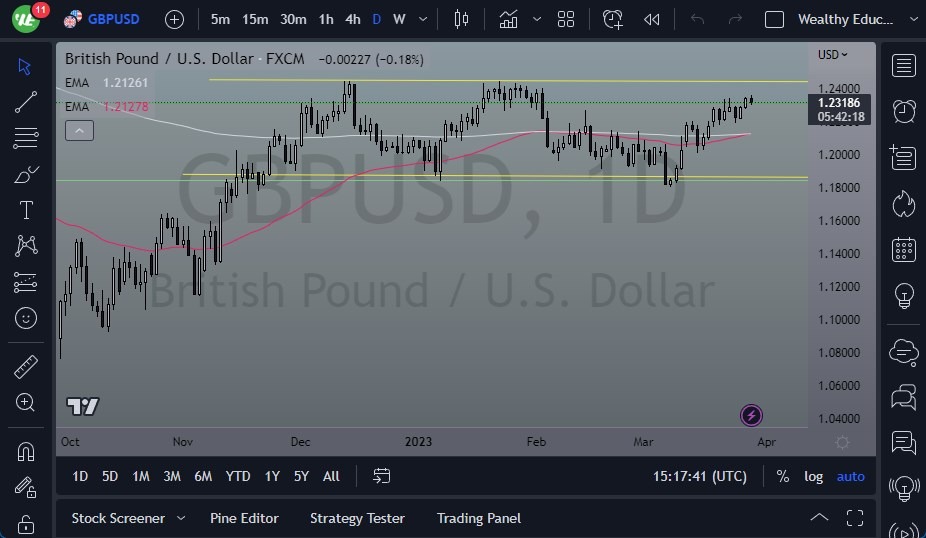Click the current price label 1.23186
Image resolution: width=926 pixels, height=538 pixels.
[x=840, y=102]
